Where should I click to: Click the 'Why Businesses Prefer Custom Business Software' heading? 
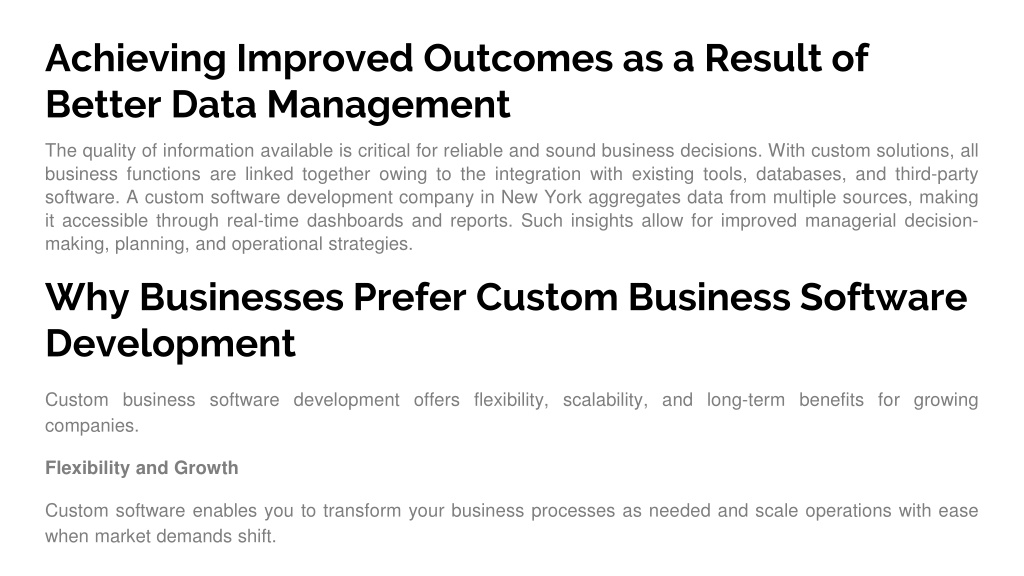(506, 298)
